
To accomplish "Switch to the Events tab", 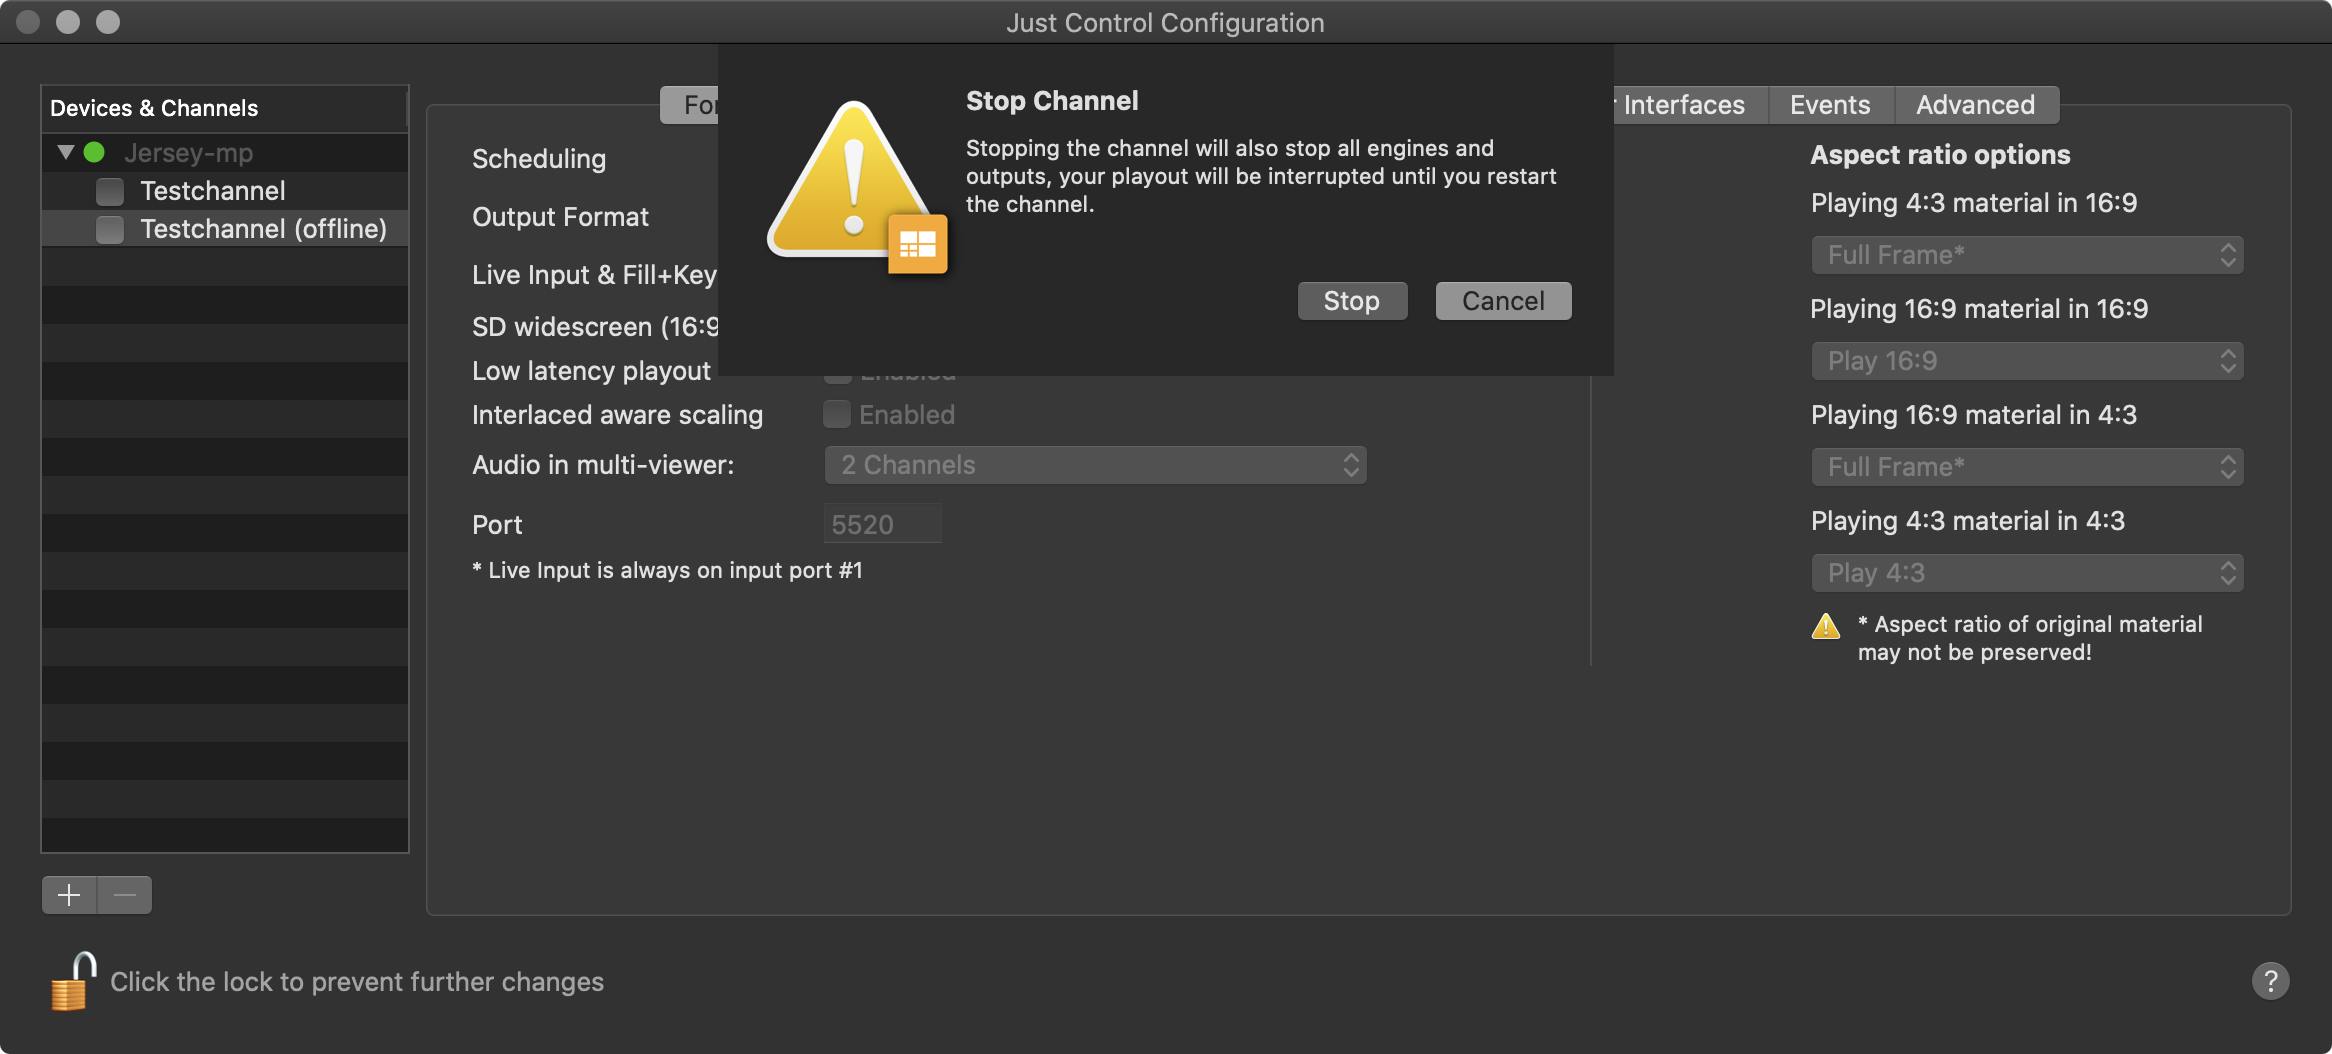I will tap(1830, 105).
